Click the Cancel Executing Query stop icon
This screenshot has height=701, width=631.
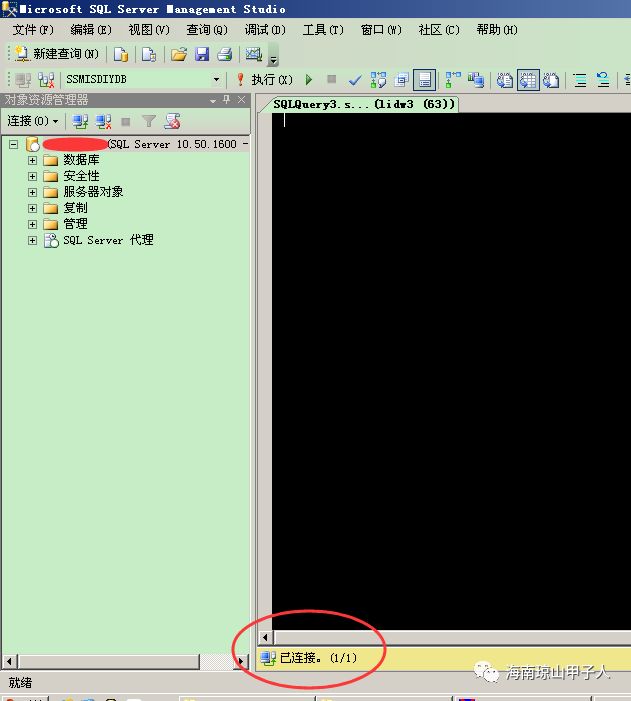[331, 79]
